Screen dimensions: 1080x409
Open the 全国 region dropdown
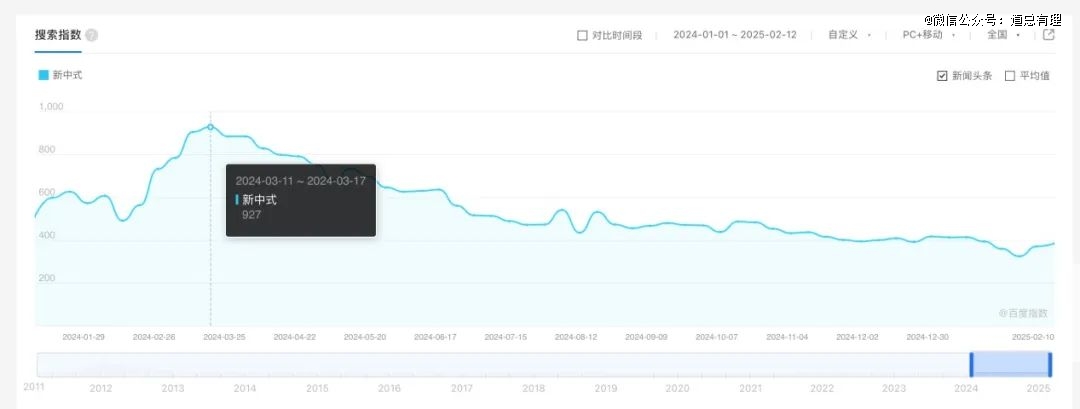point(1002,35)
